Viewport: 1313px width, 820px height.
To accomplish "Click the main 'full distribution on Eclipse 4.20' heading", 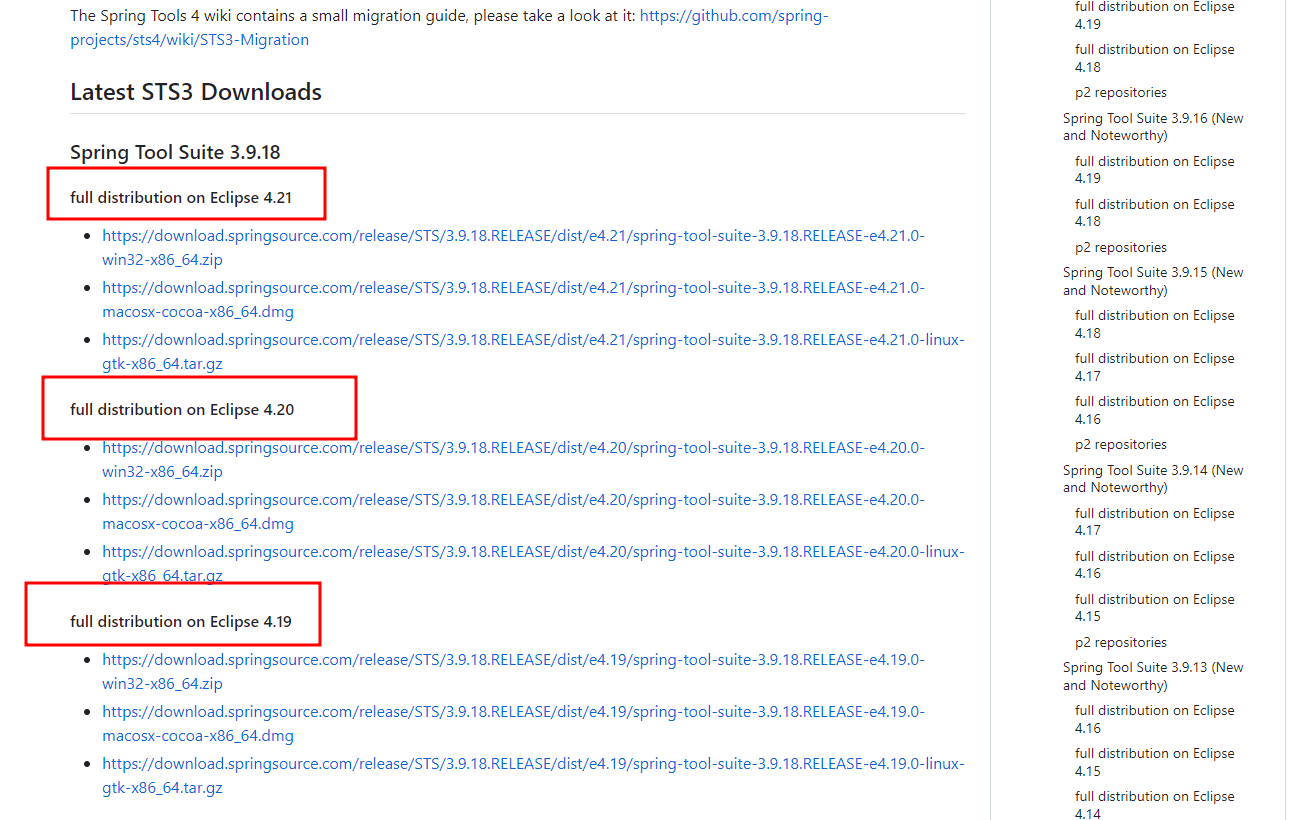I will [x=182, y=409].
